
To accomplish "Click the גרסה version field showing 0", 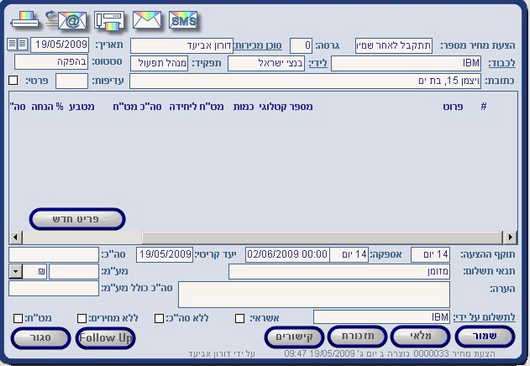I will coord(301,46).
